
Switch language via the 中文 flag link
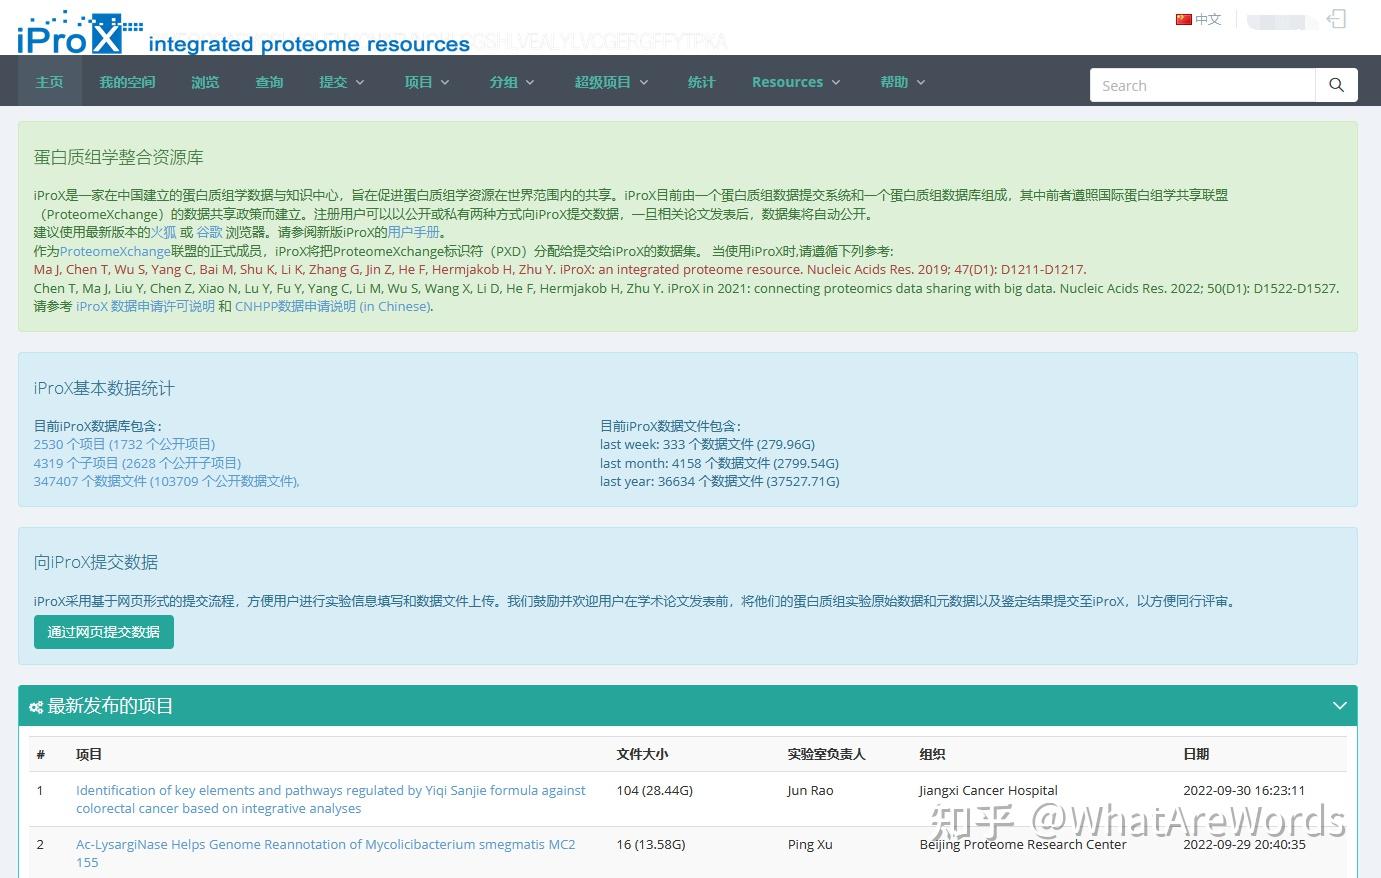tap(1198, 19)
